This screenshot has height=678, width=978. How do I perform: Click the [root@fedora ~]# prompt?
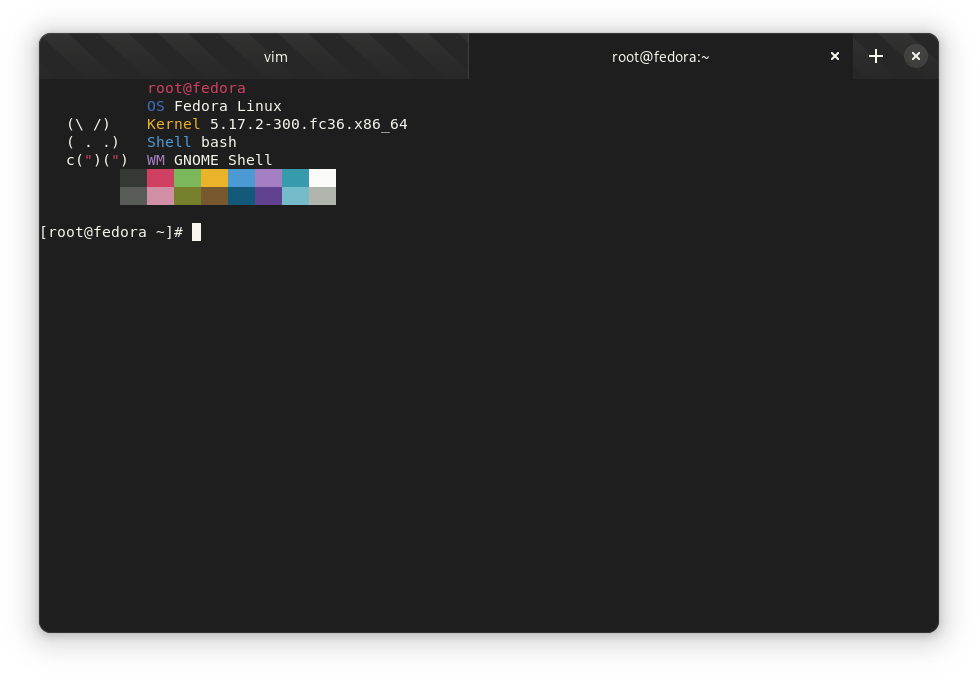[x=112, y=232]
